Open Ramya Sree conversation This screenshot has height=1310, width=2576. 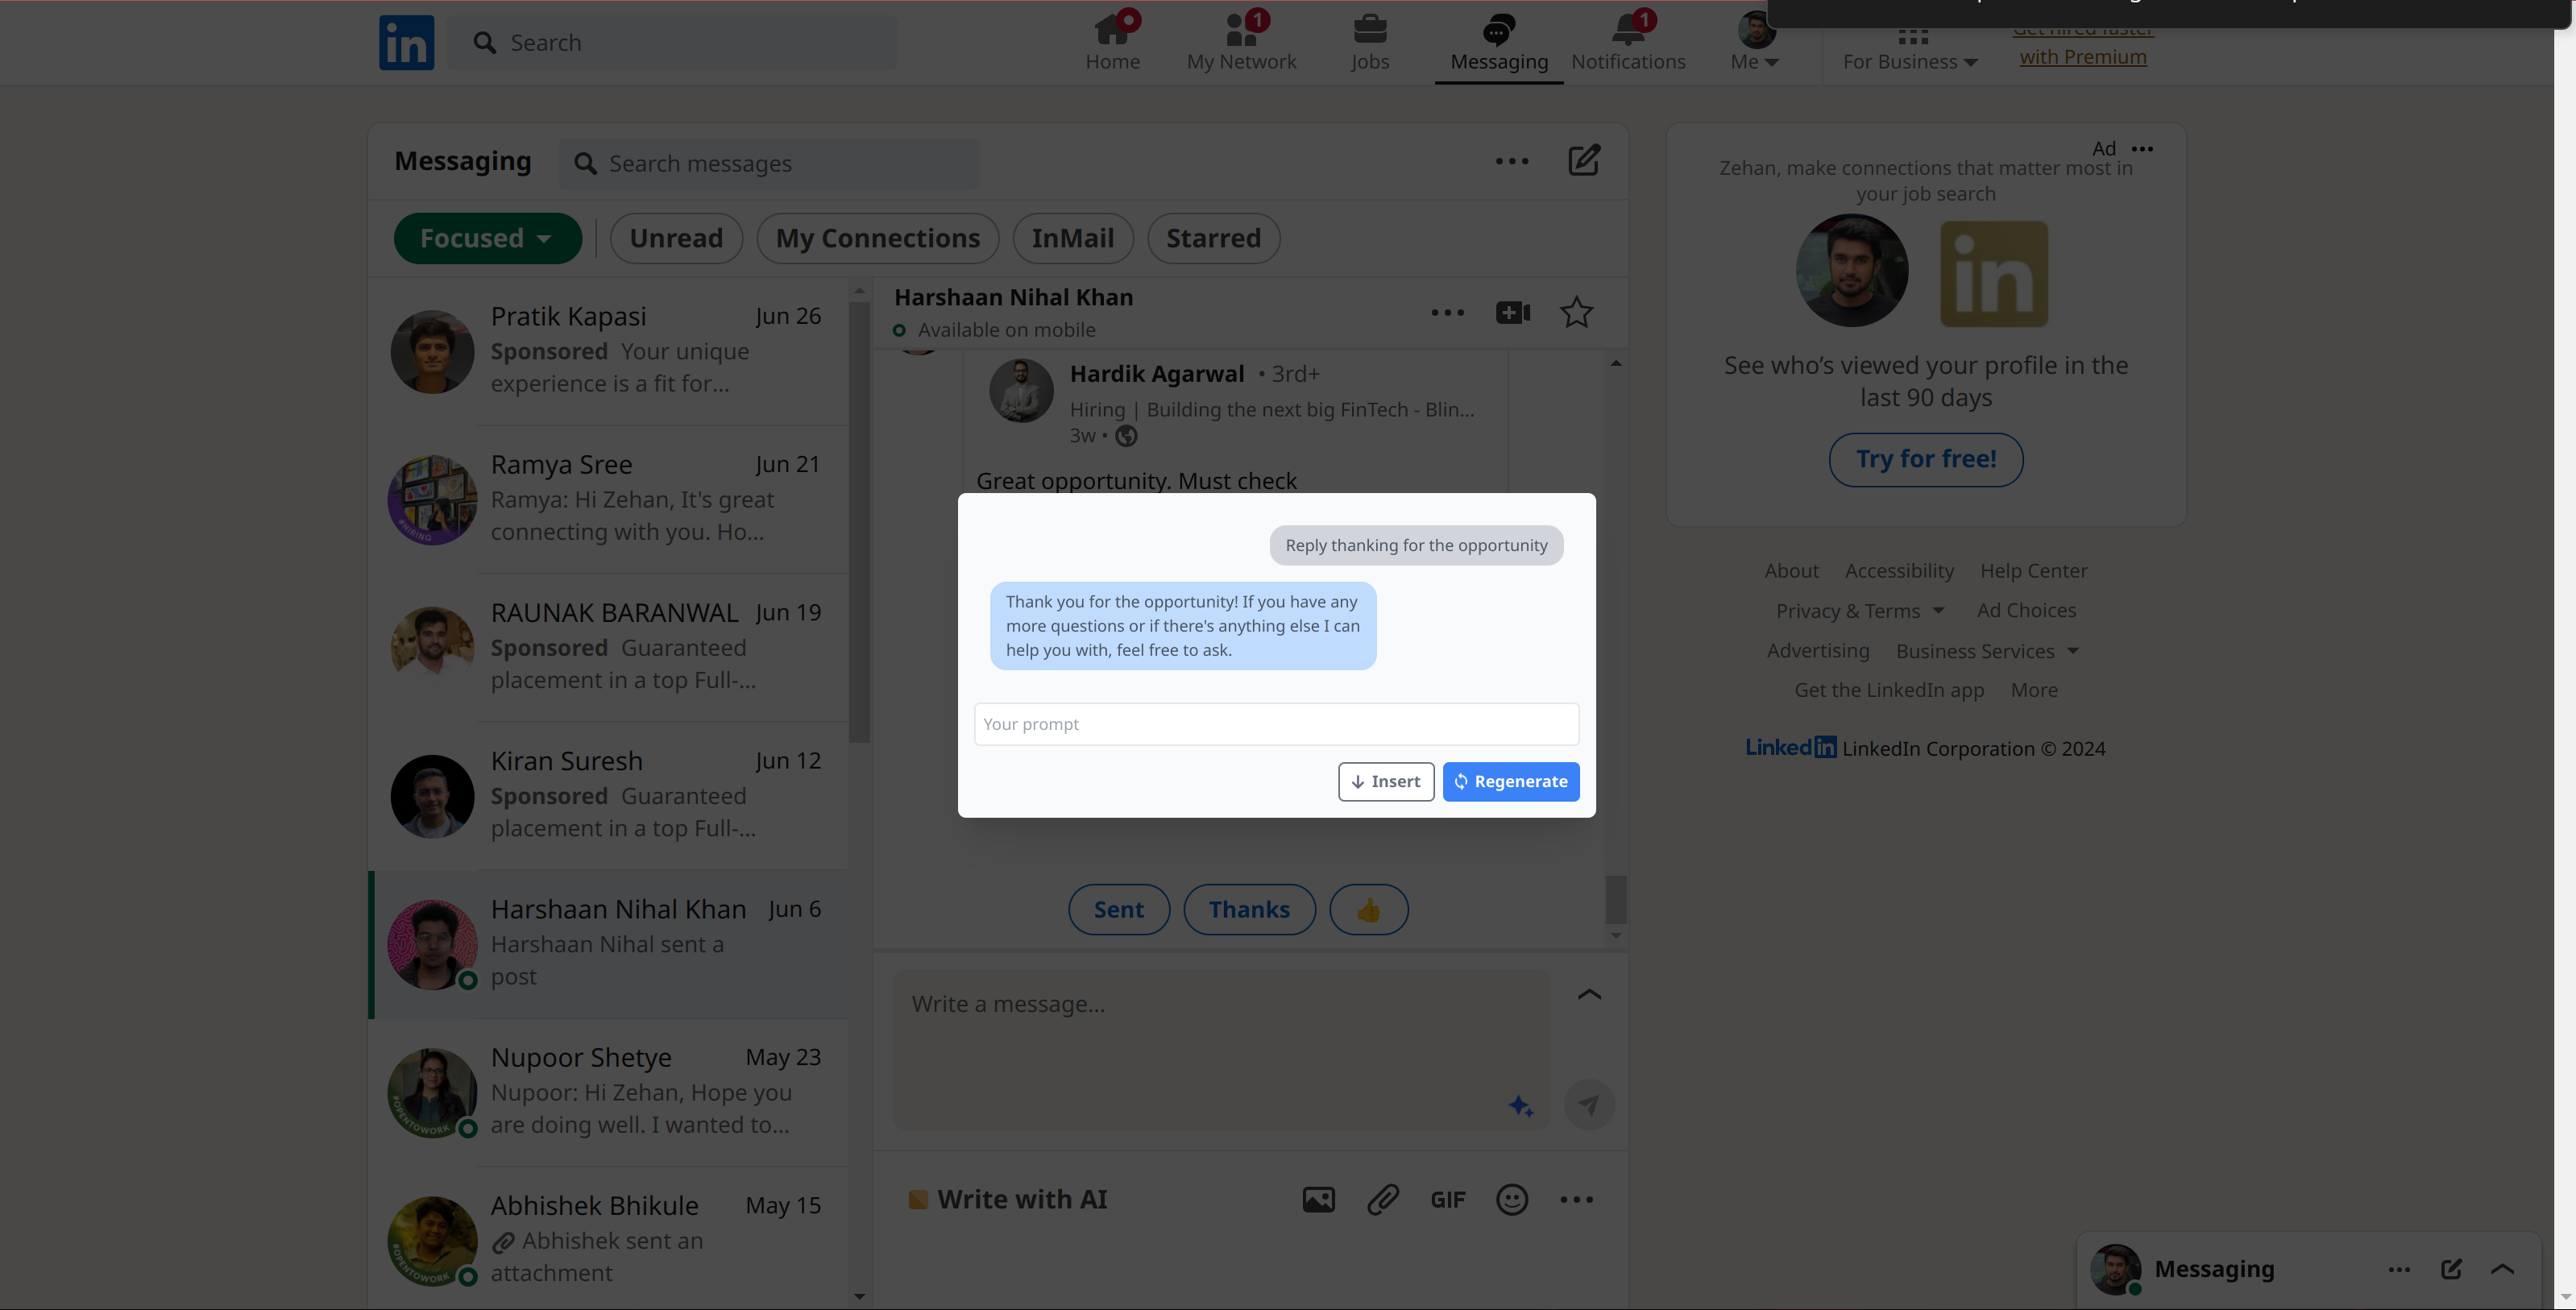click(x=608, y=499)
